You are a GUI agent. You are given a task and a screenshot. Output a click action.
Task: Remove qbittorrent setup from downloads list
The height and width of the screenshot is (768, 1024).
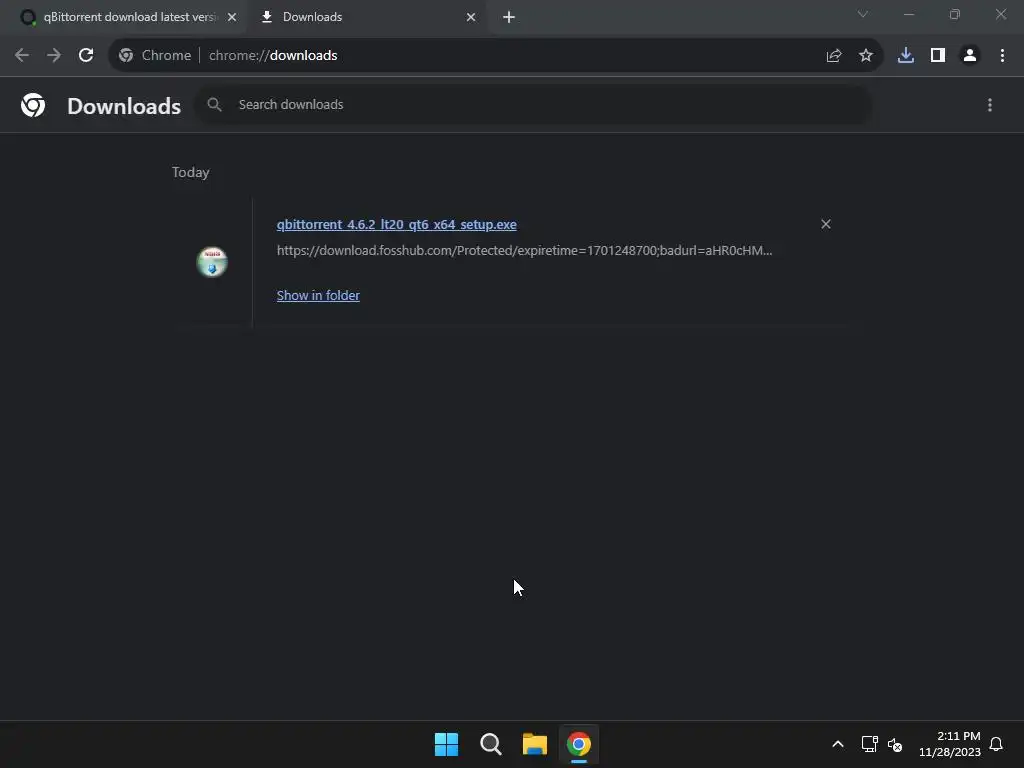pos(826,224)
